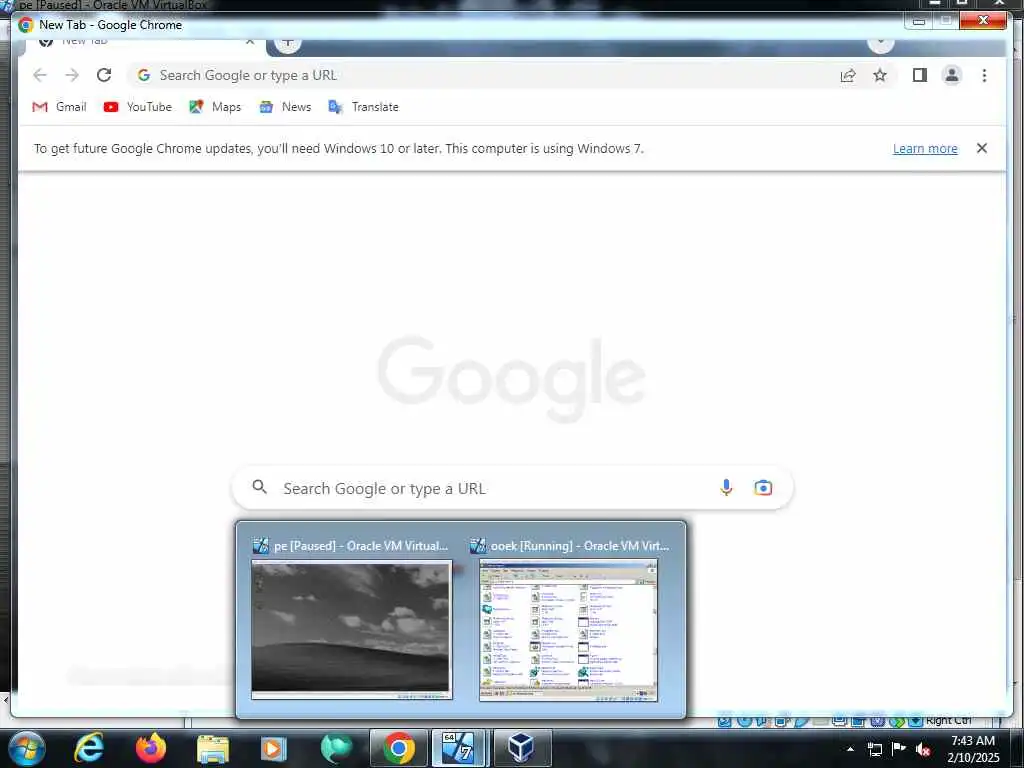Start voice search with microphone icon
The height and width of the screenshot is (768, 1024).
[x=726, y=487]
